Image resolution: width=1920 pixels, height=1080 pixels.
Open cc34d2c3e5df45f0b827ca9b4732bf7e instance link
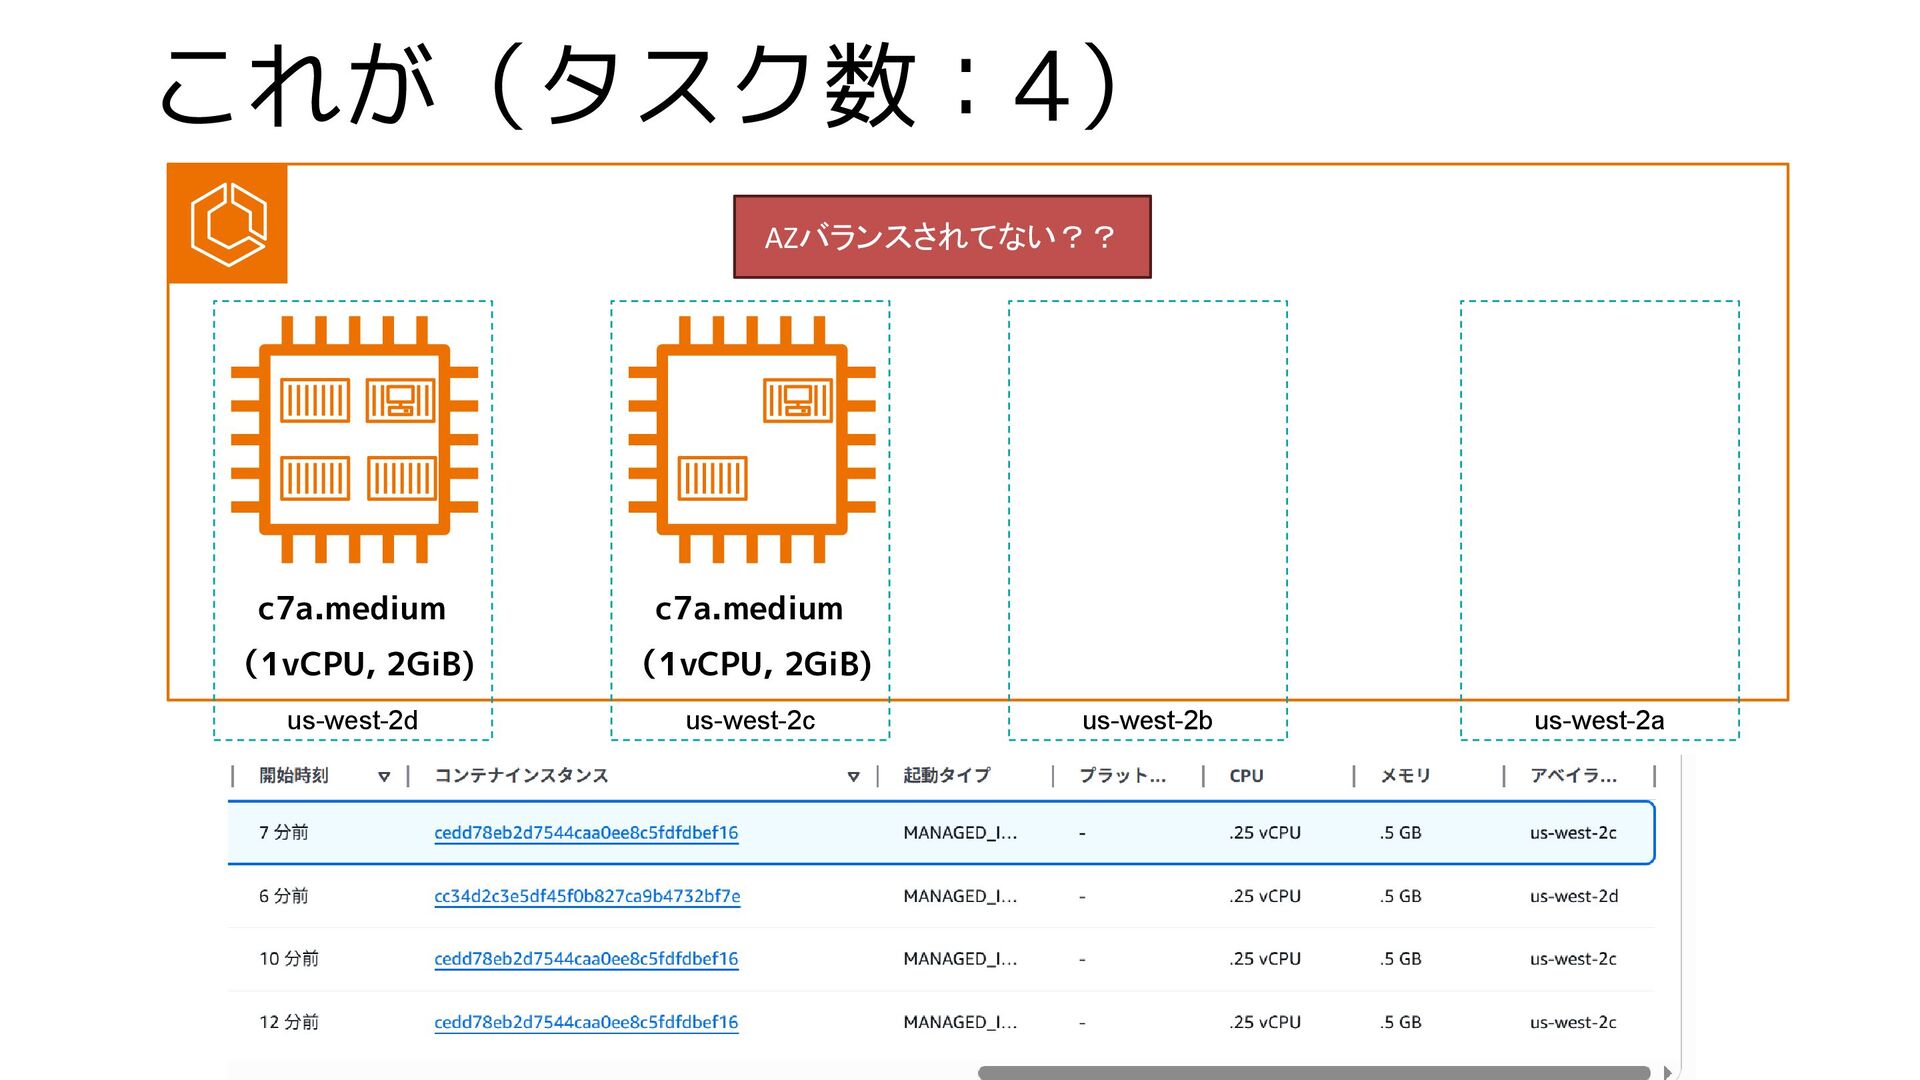coord(587,896)
